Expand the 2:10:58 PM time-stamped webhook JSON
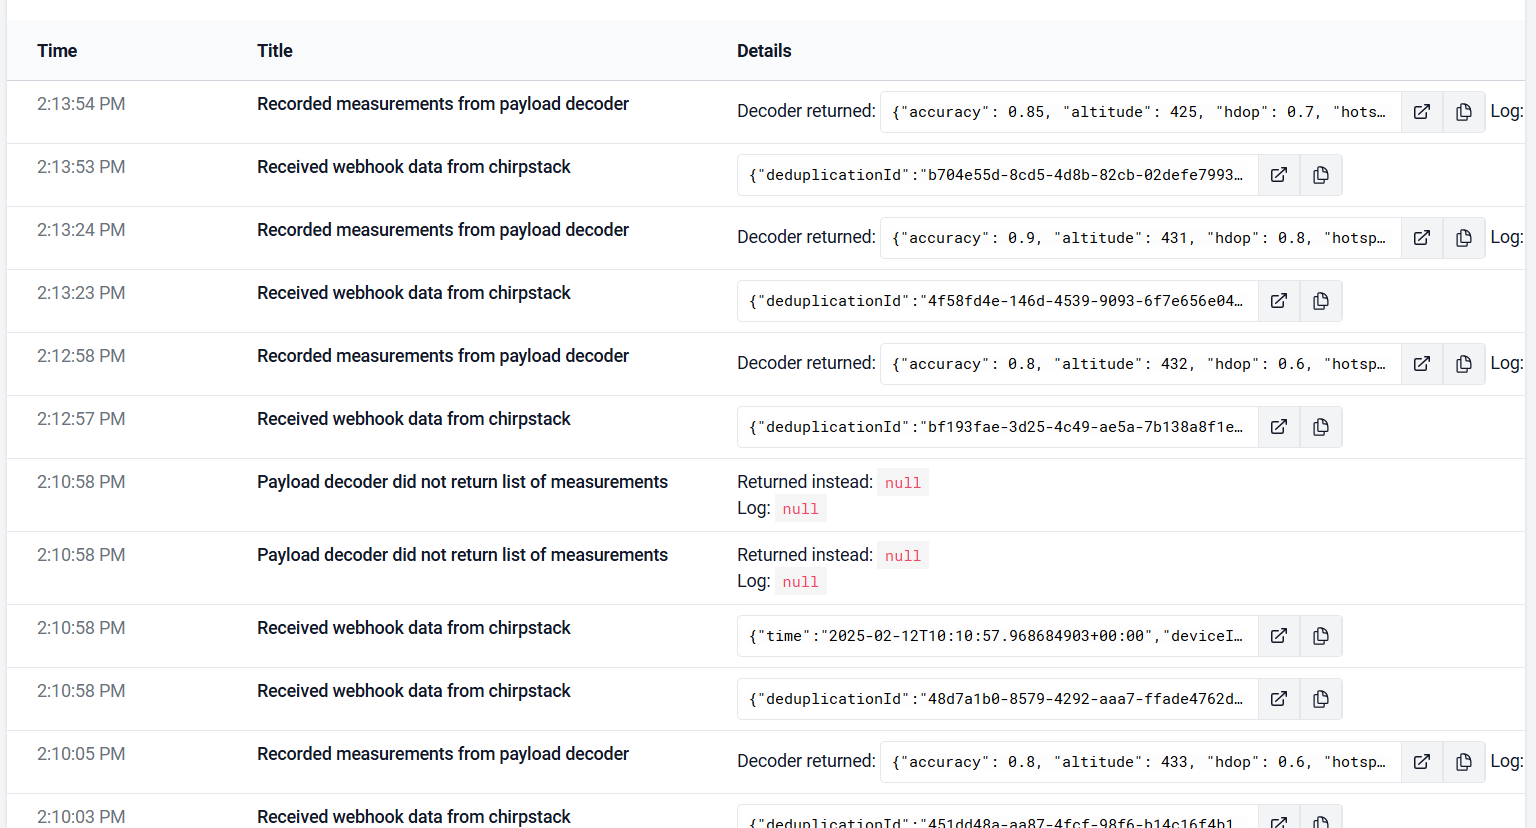The width and height of the screenshot is (1536, 828). click(x=1278, y=636)
